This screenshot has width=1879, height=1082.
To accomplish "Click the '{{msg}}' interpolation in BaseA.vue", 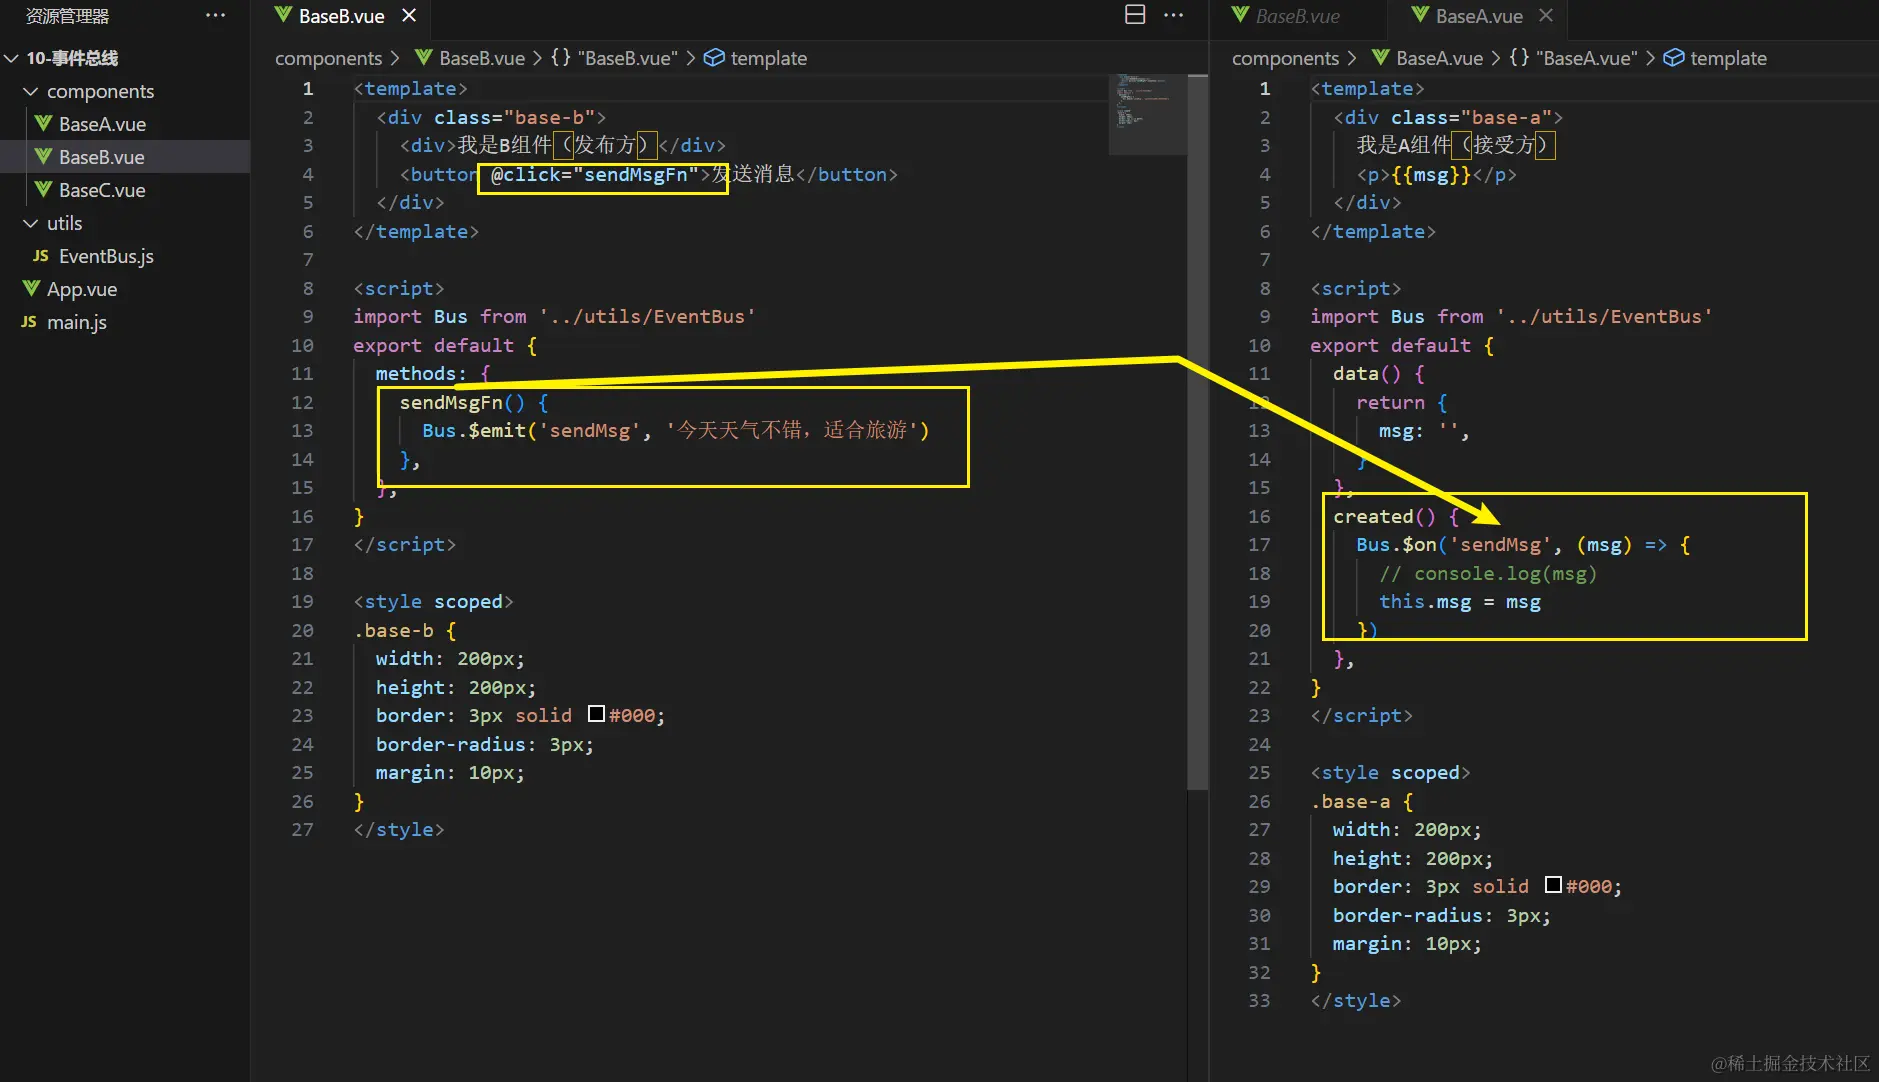I will 1431,174.
